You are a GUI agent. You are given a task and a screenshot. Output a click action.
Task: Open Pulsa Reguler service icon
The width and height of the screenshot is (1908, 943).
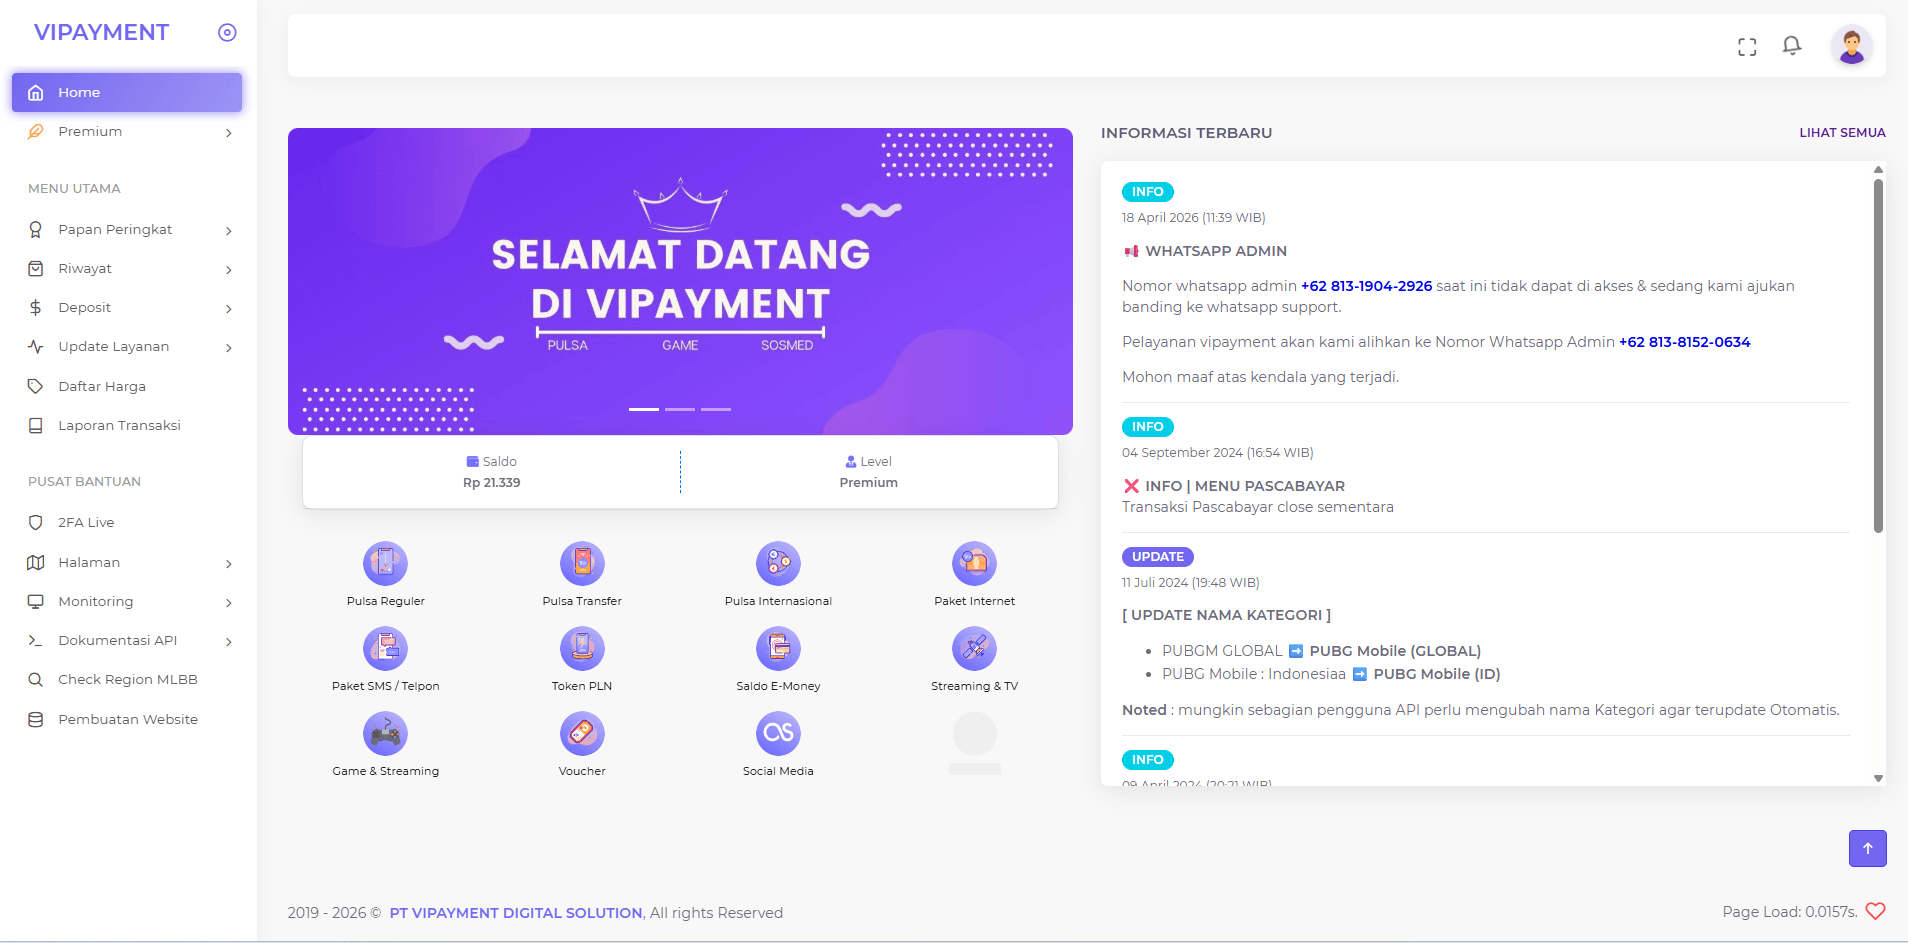[386, 563]
